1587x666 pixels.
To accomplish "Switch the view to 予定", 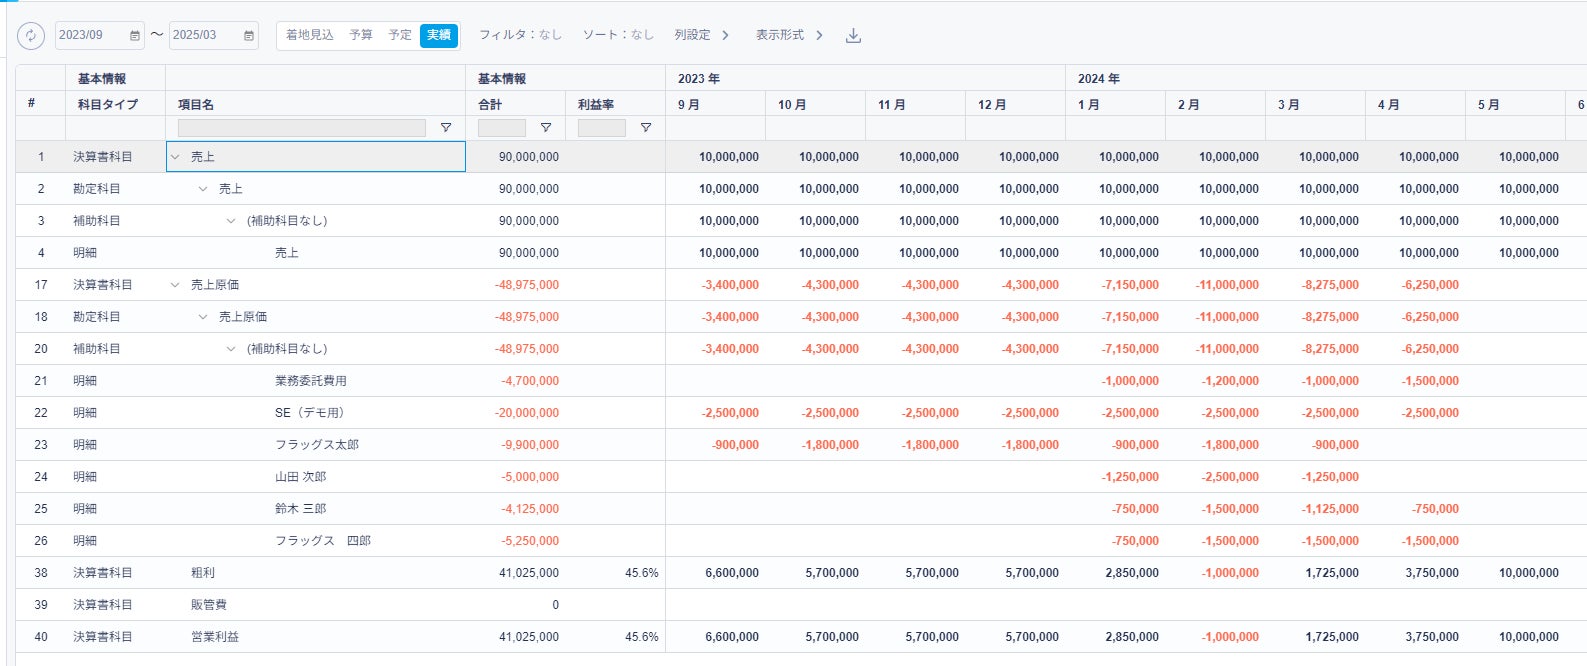I will (x=400, y=35).
